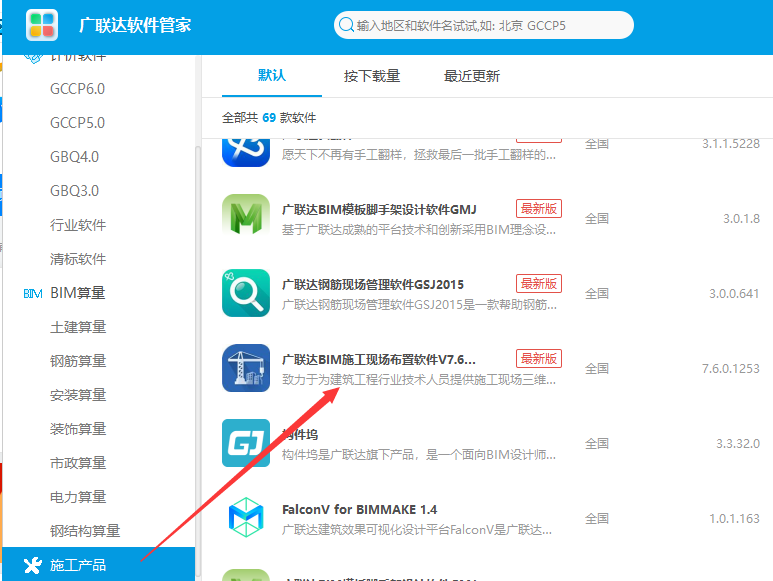
Task: Open the BIM算量 section heading
Action: coord(78,293)
